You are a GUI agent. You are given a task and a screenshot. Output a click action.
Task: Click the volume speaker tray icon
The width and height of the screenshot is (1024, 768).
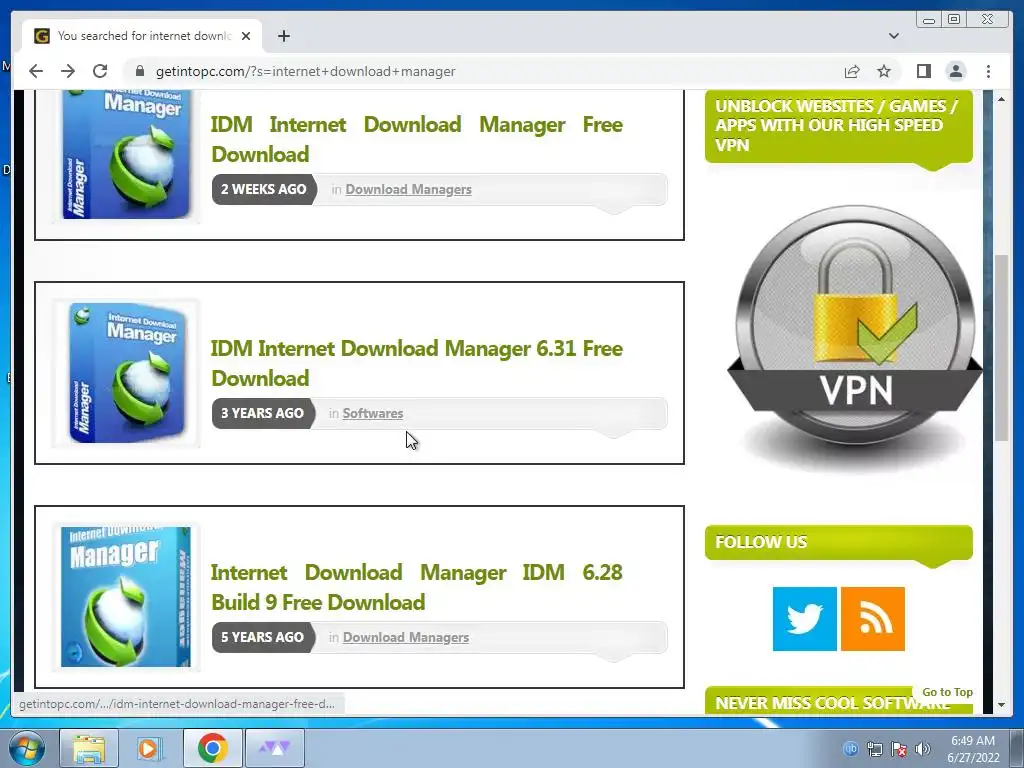[x=923, y=749]
